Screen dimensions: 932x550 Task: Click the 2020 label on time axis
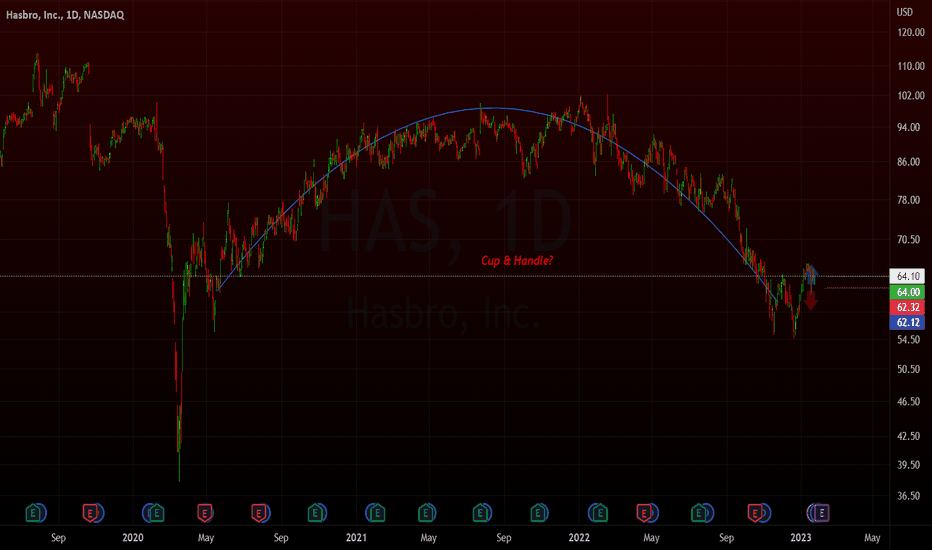click(x=133, y=538)
